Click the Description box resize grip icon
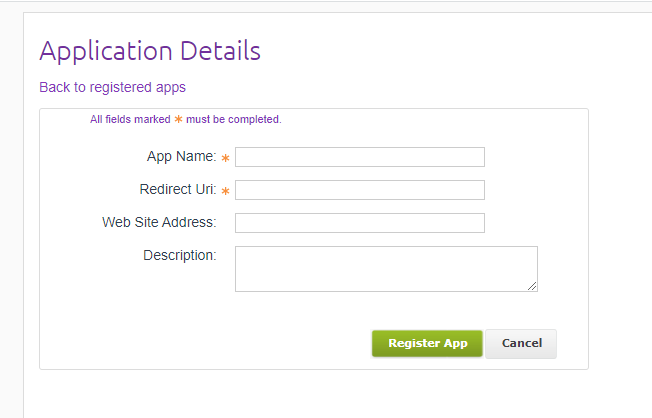The height and width of the screenshot is (418, 652). (x=532, y=286)
